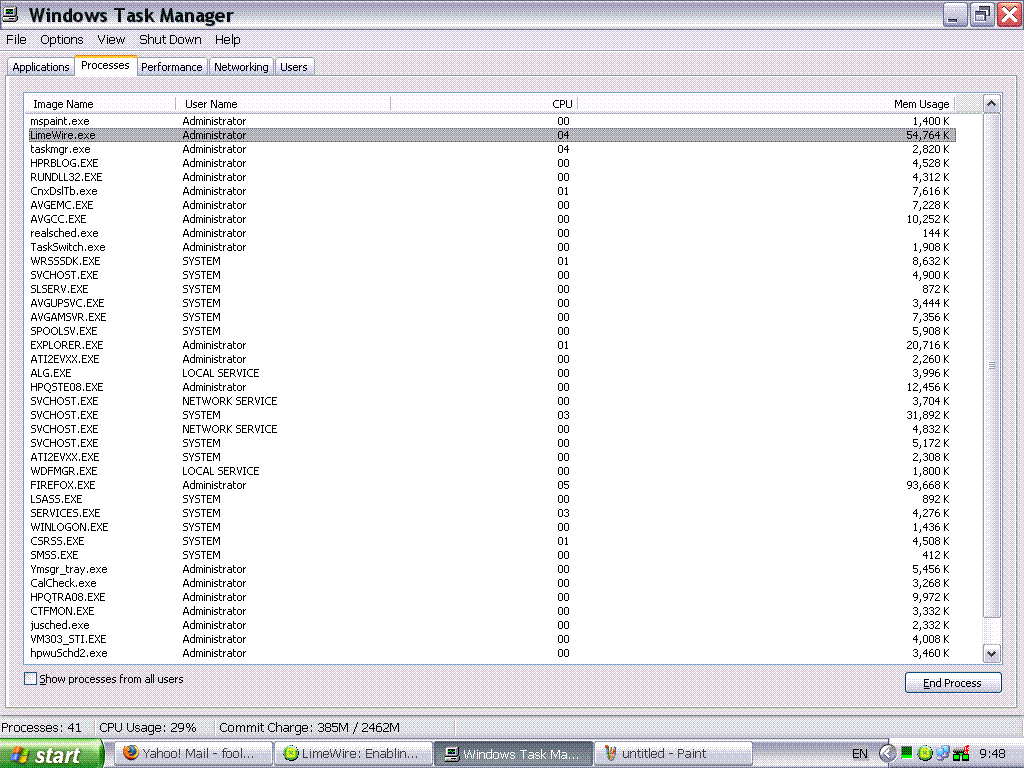This screenshot has height=768, width=1024.
Task: Select the SERVICES.EXE process
Action: 65,513
